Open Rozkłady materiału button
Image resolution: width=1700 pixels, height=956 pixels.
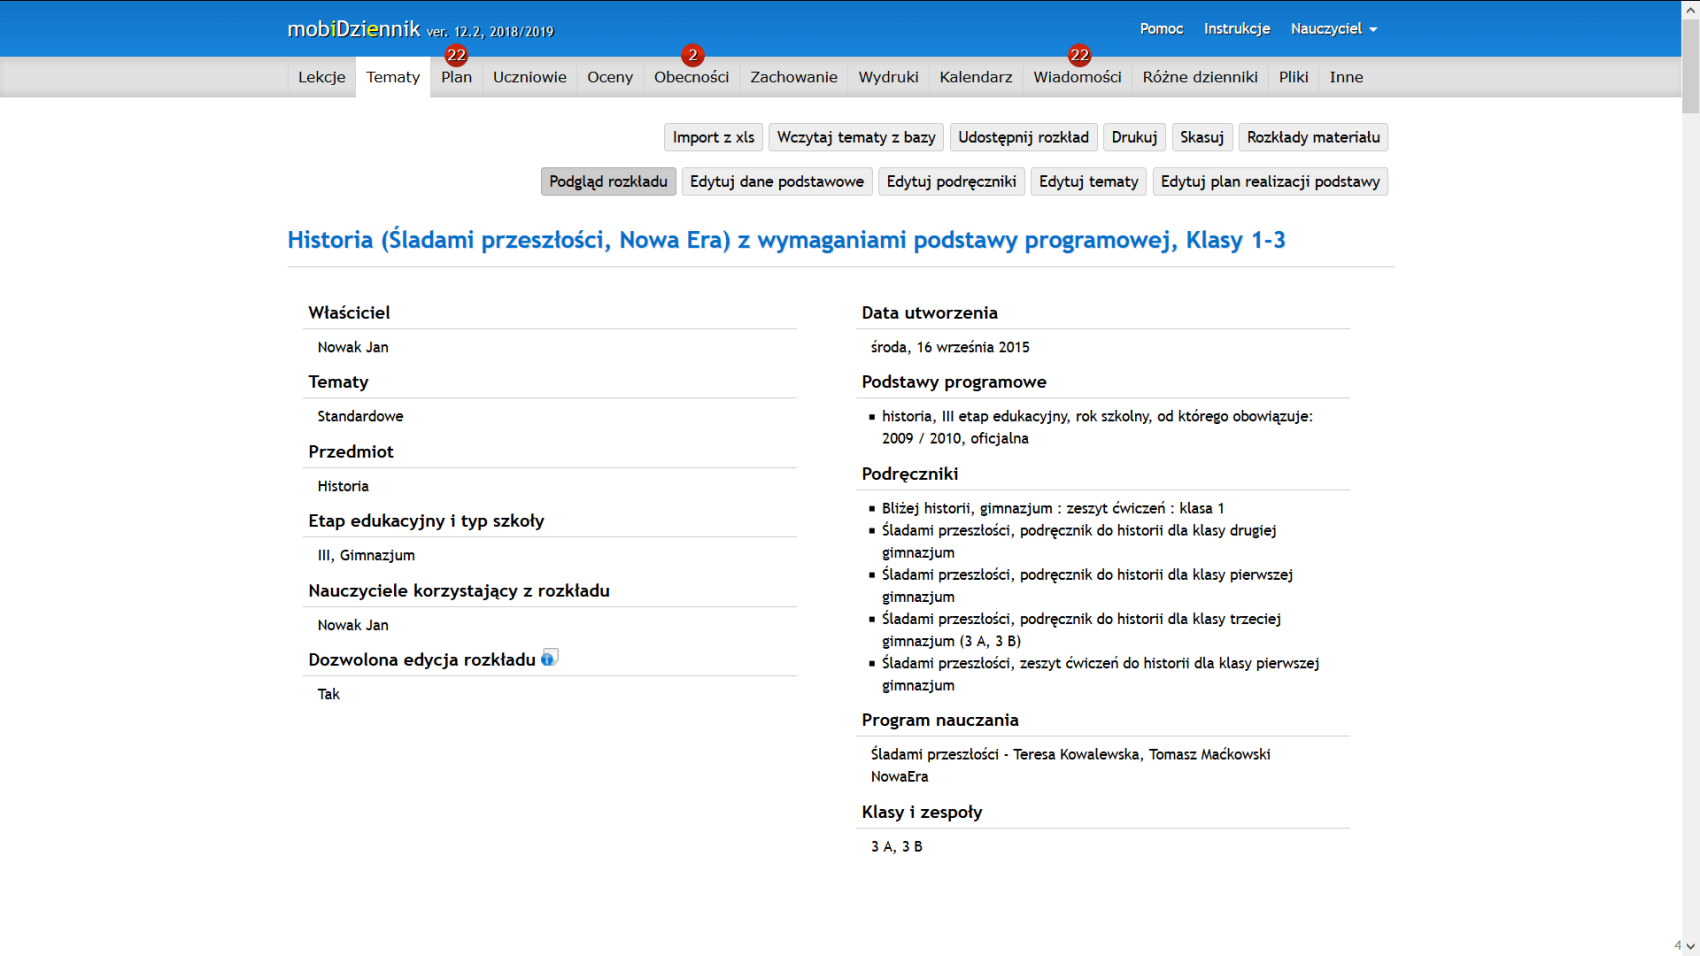coord(1313,137)
